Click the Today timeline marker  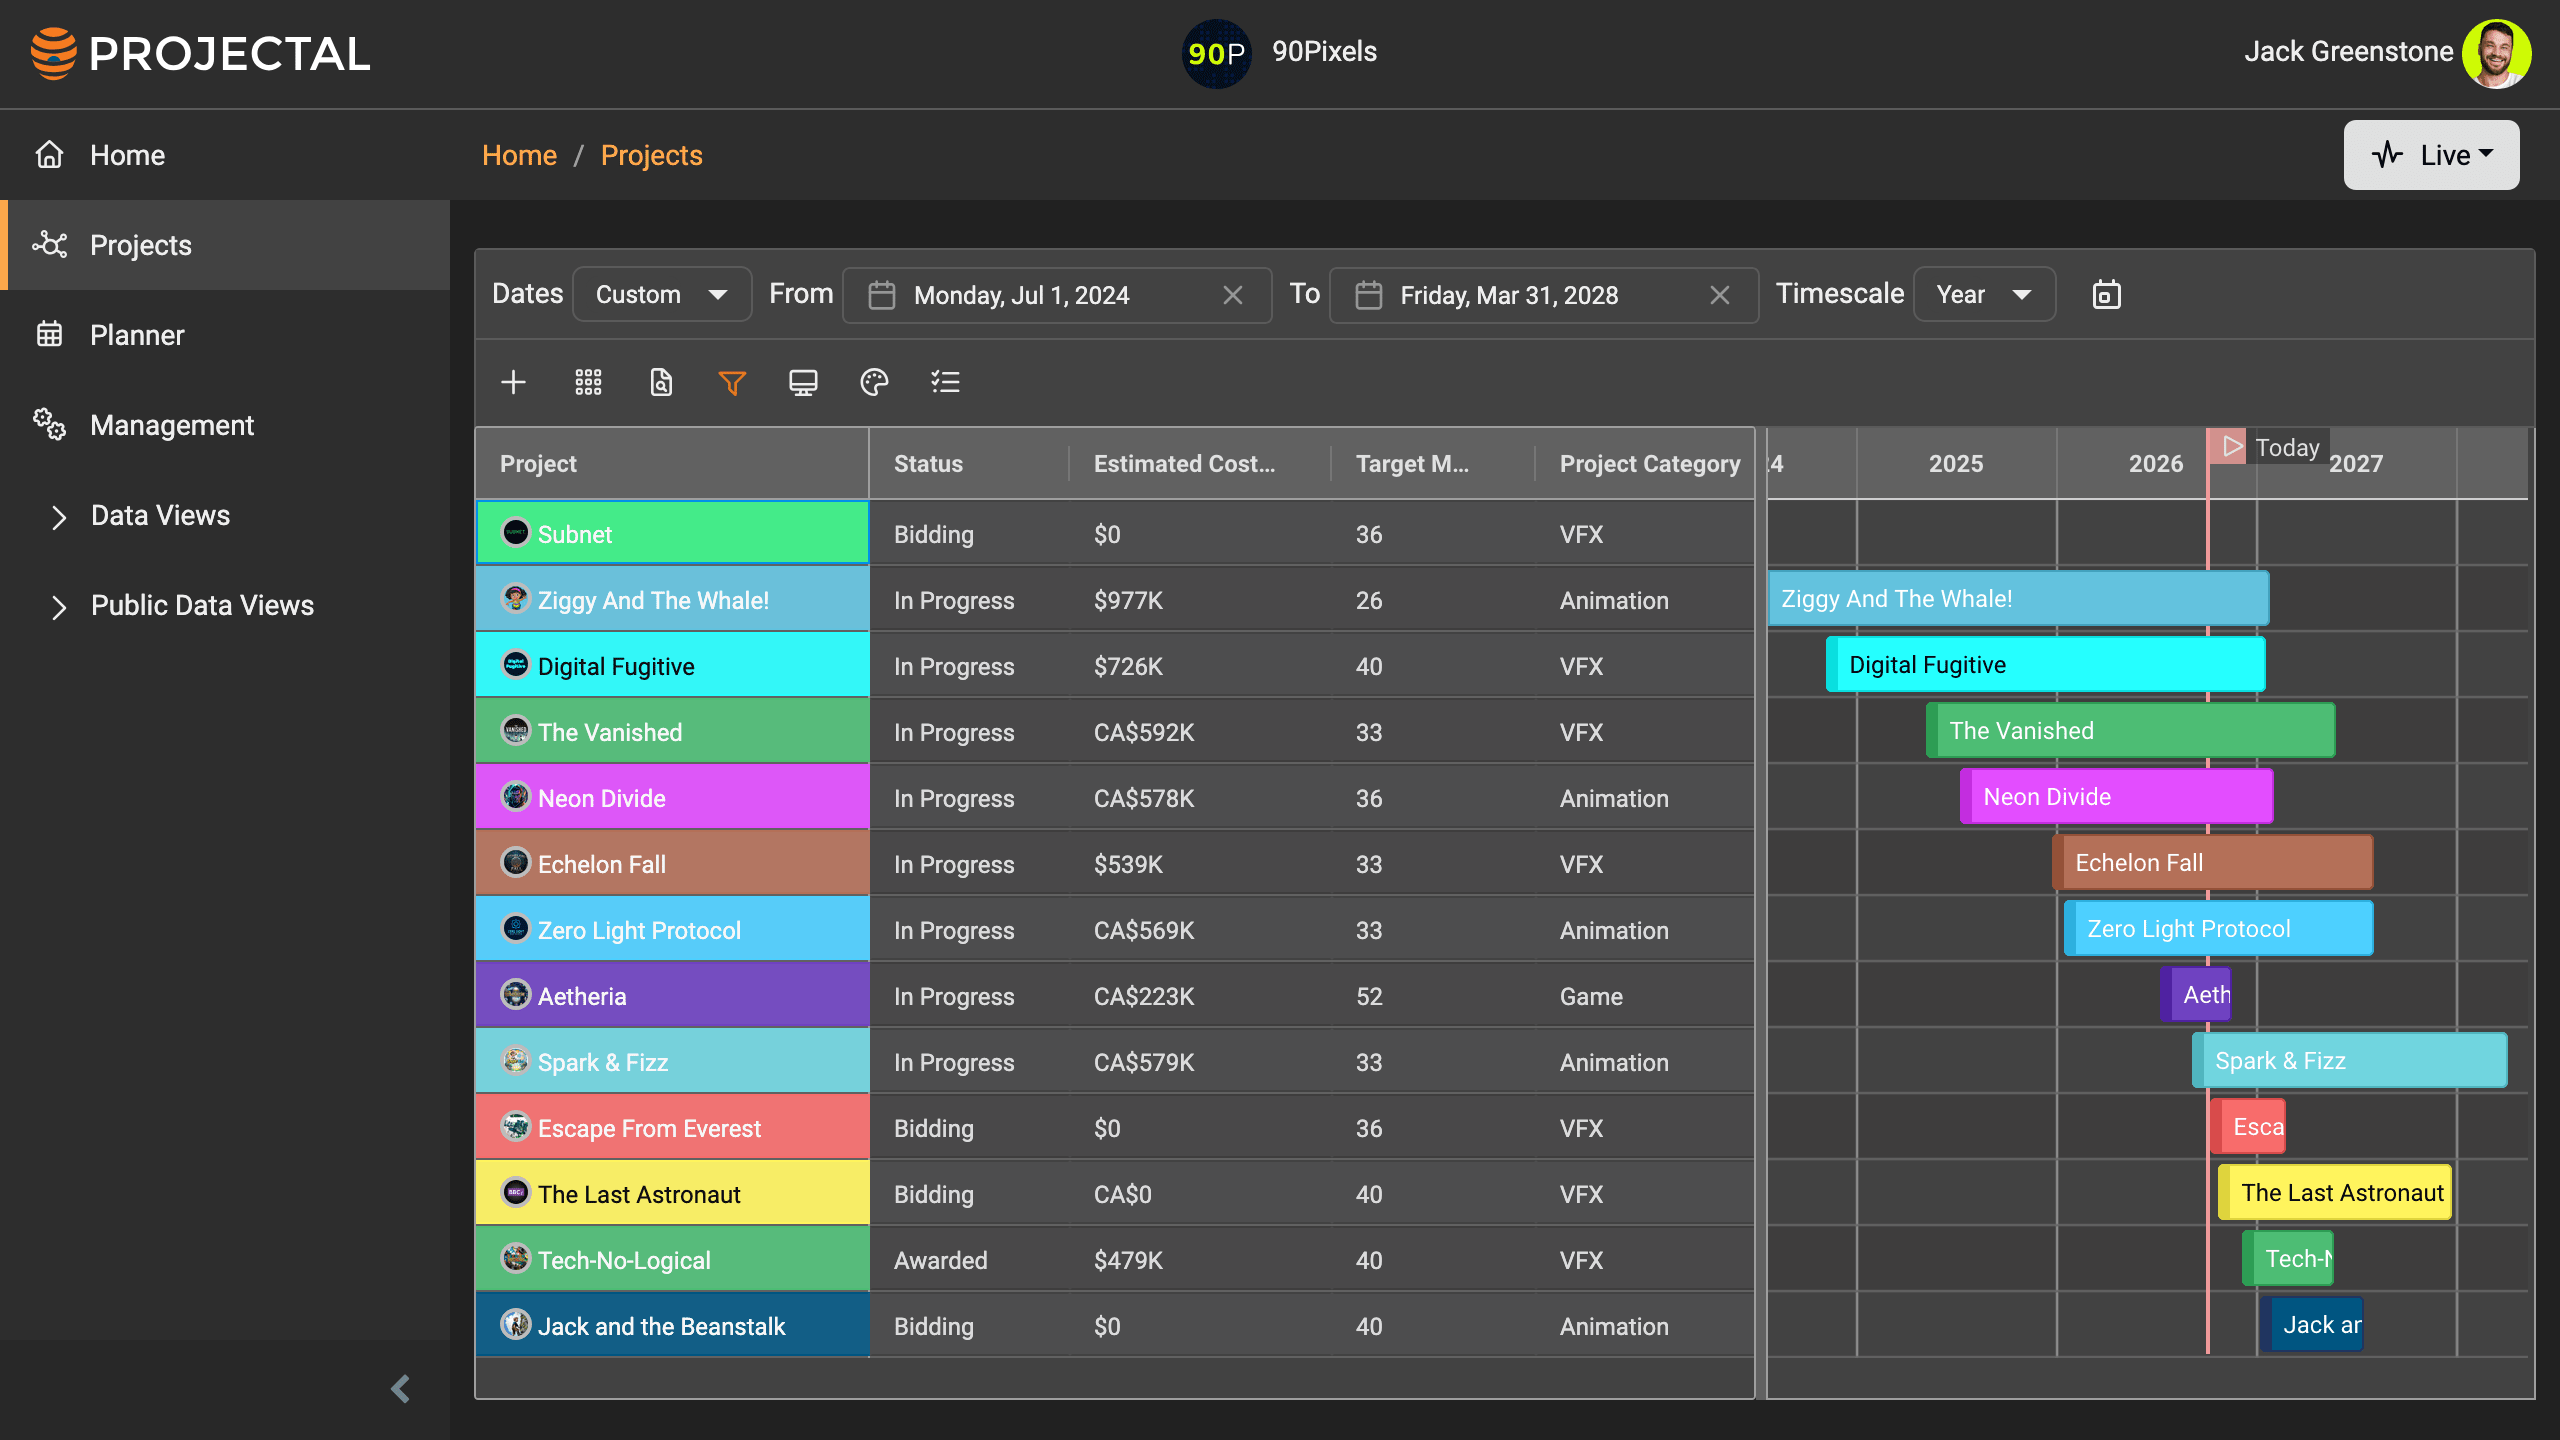pos(2270,447)
